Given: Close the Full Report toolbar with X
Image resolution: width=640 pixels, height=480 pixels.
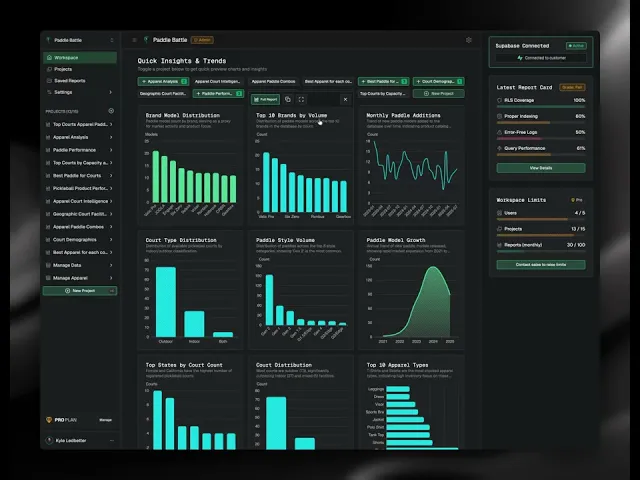Looking at the screenshot, I should 345,99.
